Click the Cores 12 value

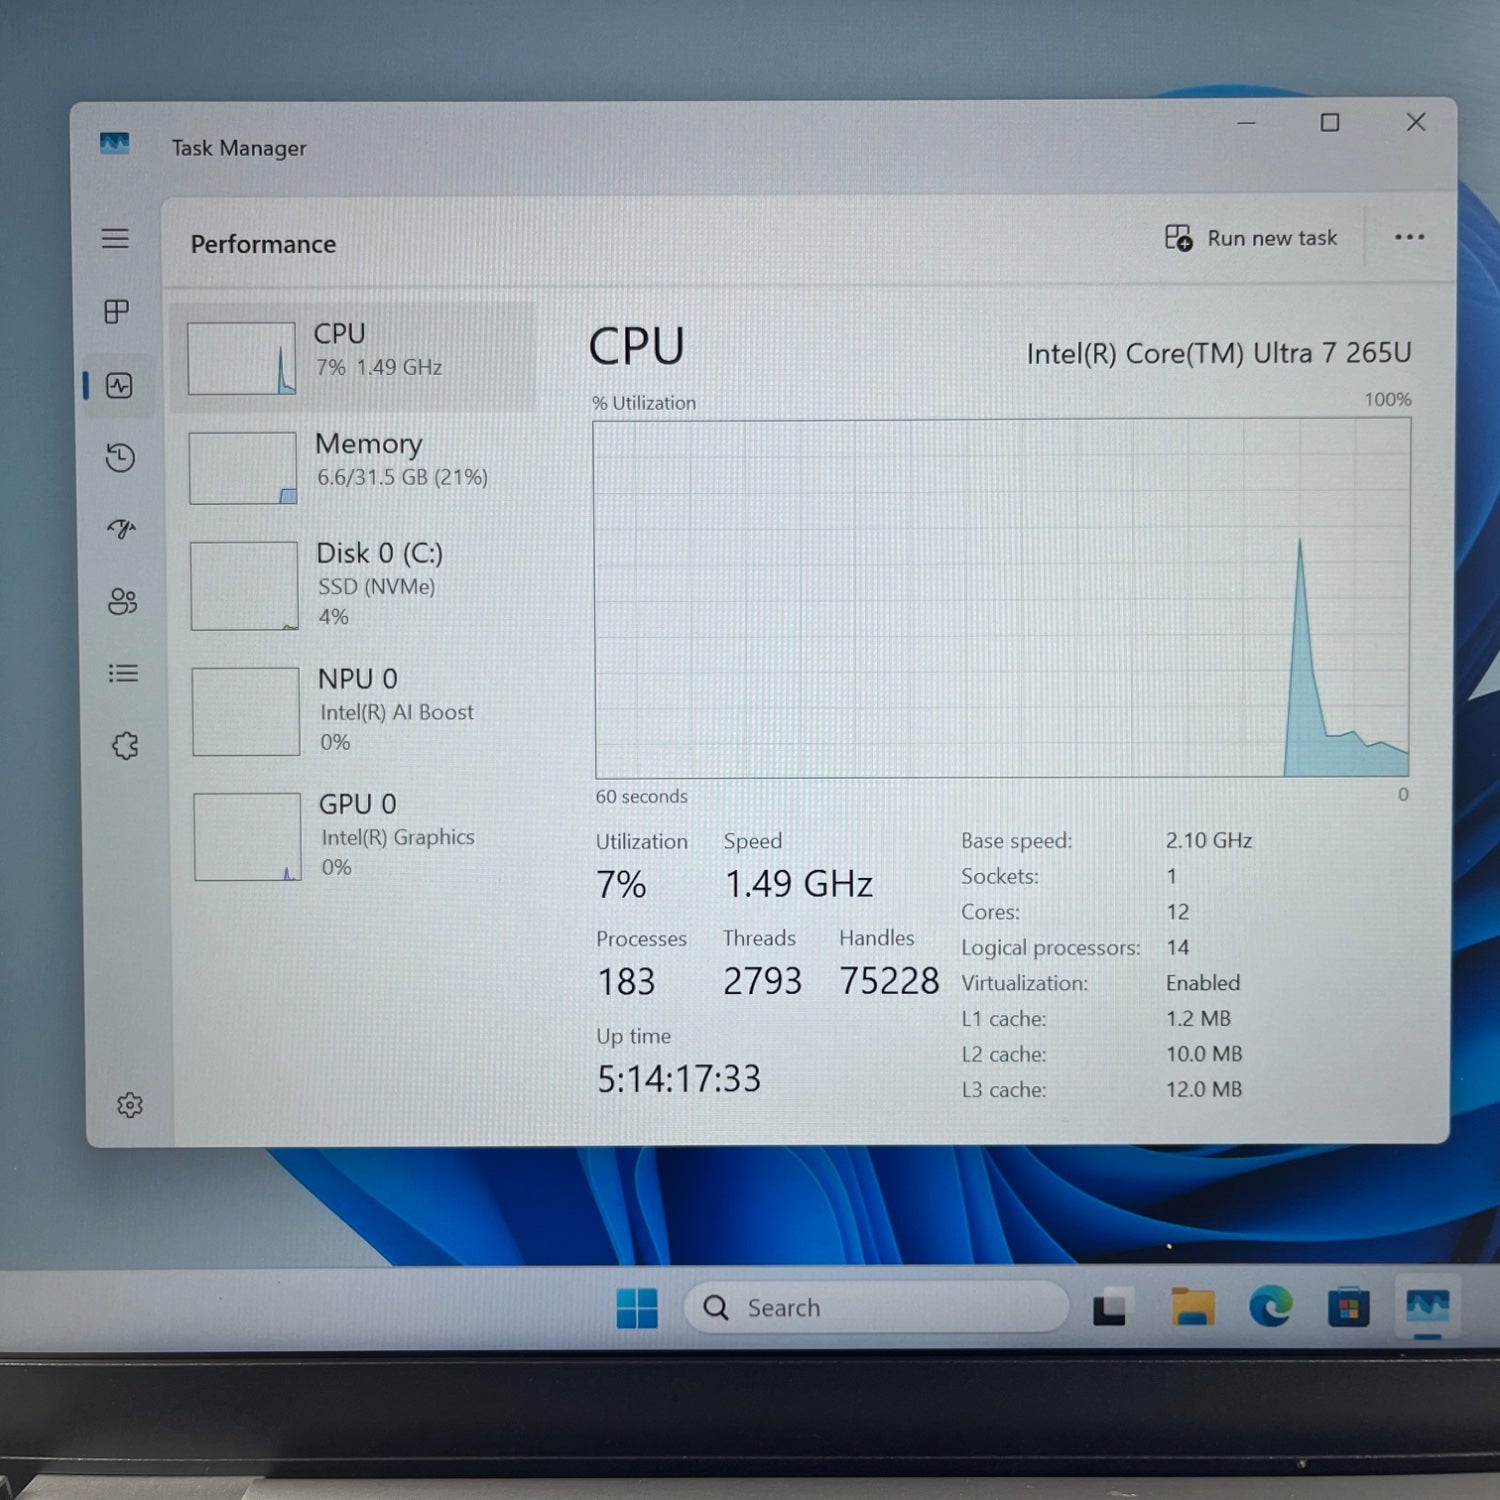tap(1177, 912)
